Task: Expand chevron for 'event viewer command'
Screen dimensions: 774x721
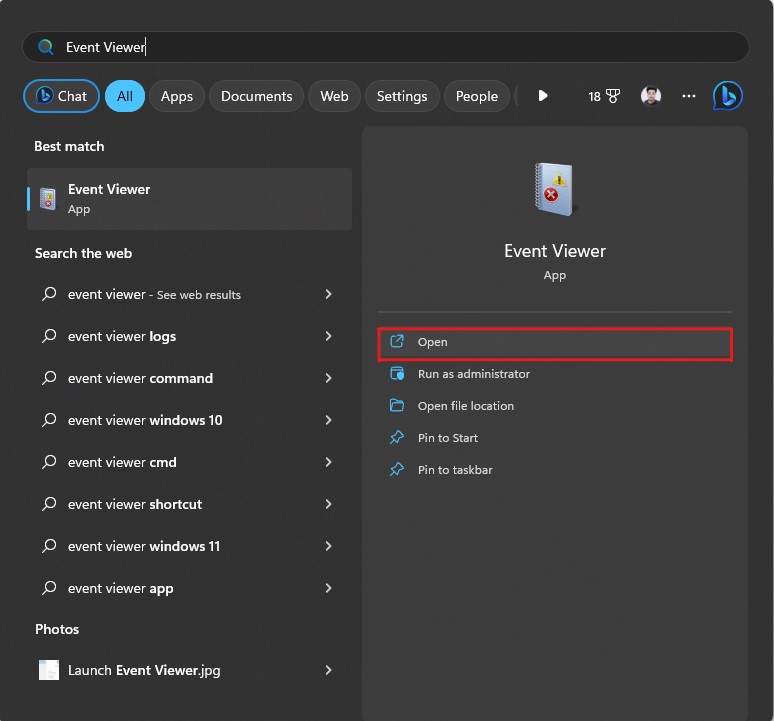Action: pyautogui.click(x=328, y=378)
